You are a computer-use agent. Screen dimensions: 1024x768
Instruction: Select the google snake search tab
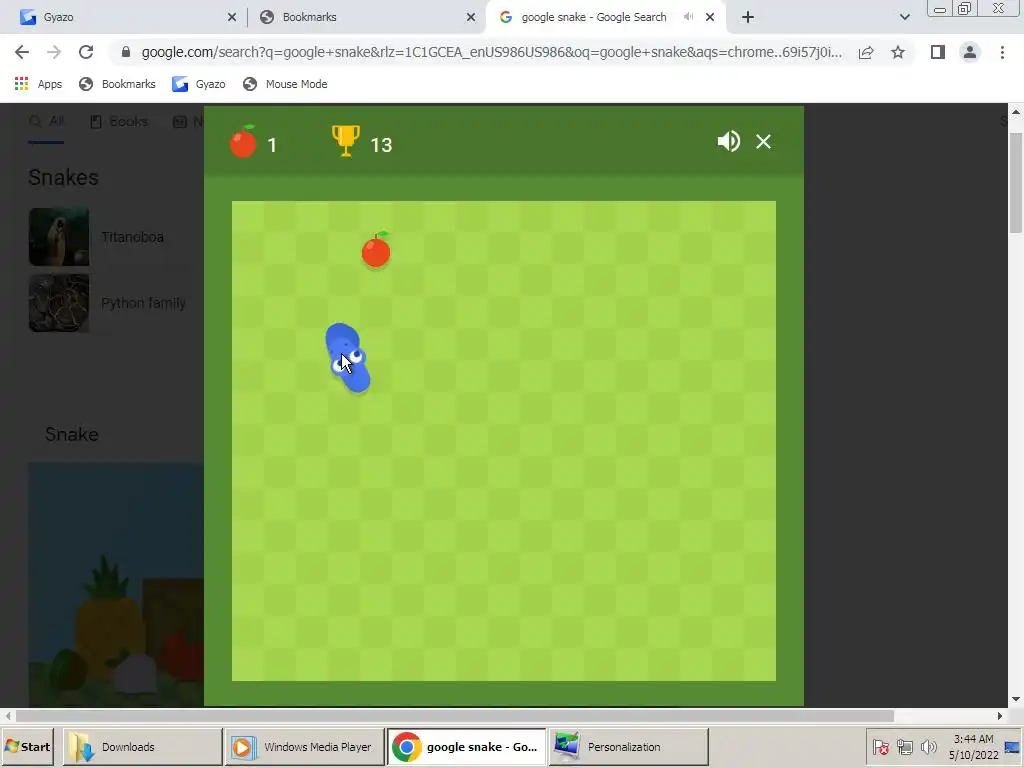(x=593, y=18)
